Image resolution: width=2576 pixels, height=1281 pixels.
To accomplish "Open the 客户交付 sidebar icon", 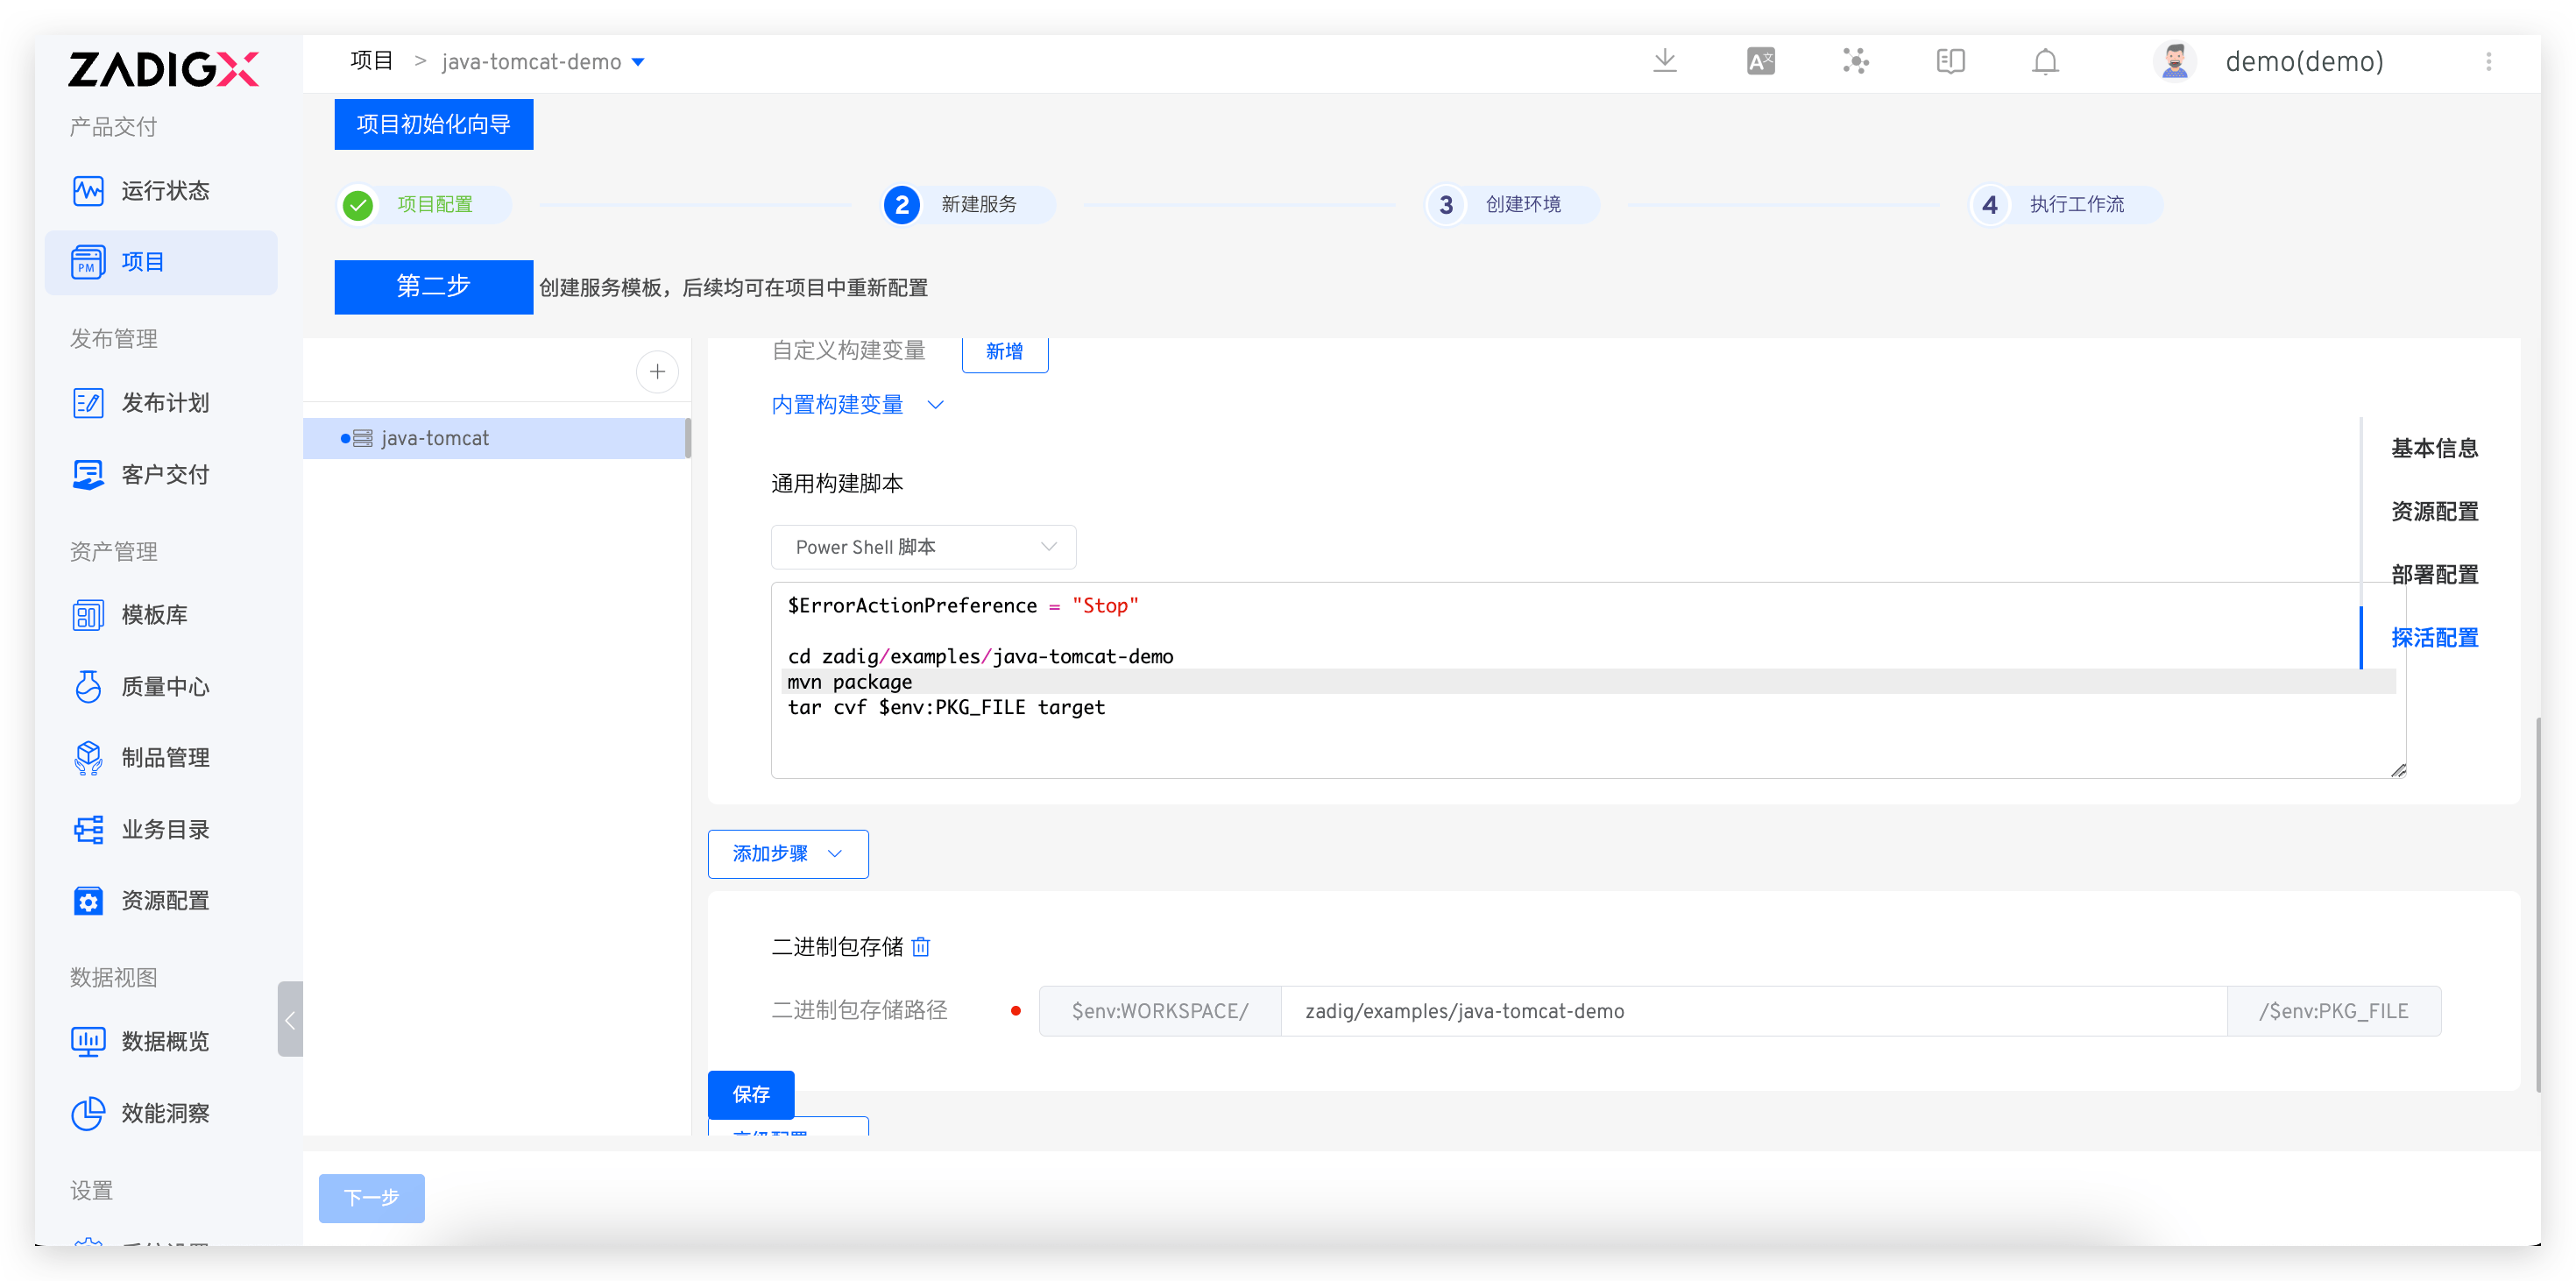I will (88, 474).
